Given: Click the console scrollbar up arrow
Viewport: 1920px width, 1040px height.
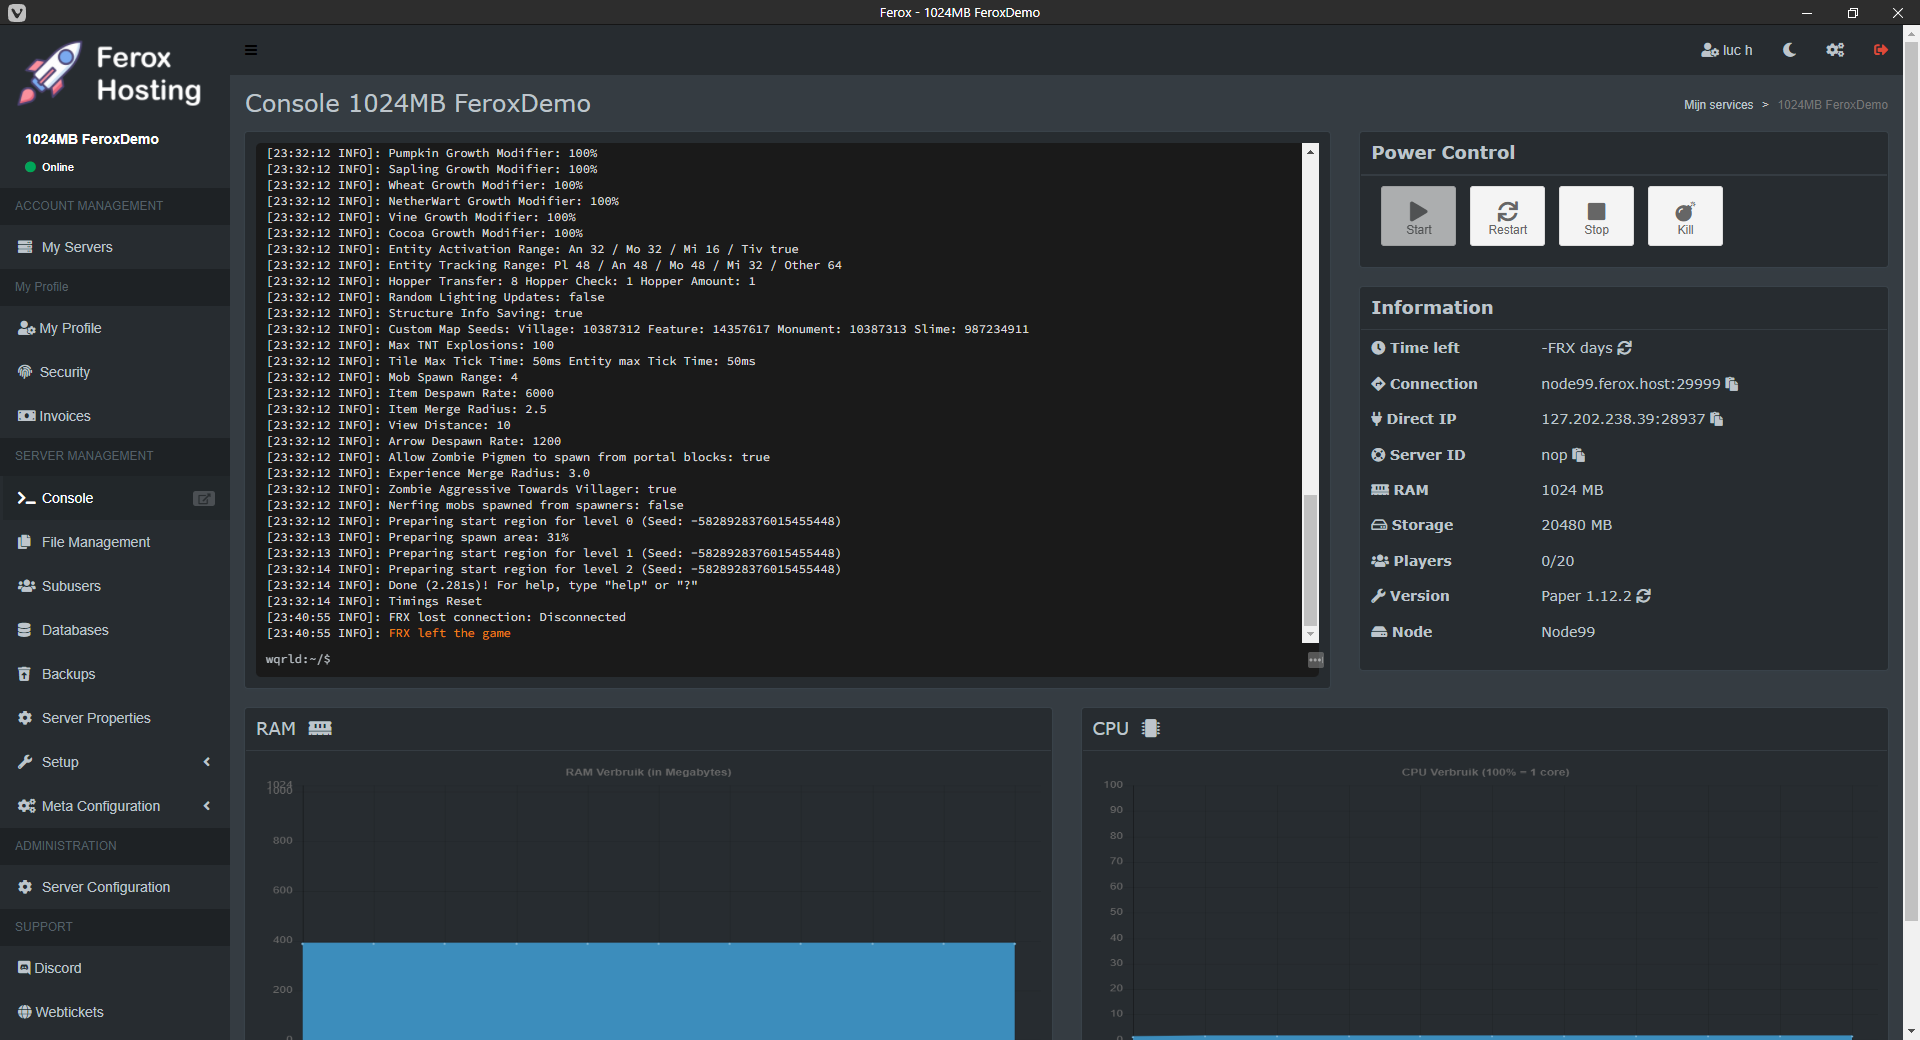Looking at the screenshot, I should coord(1310,151).
